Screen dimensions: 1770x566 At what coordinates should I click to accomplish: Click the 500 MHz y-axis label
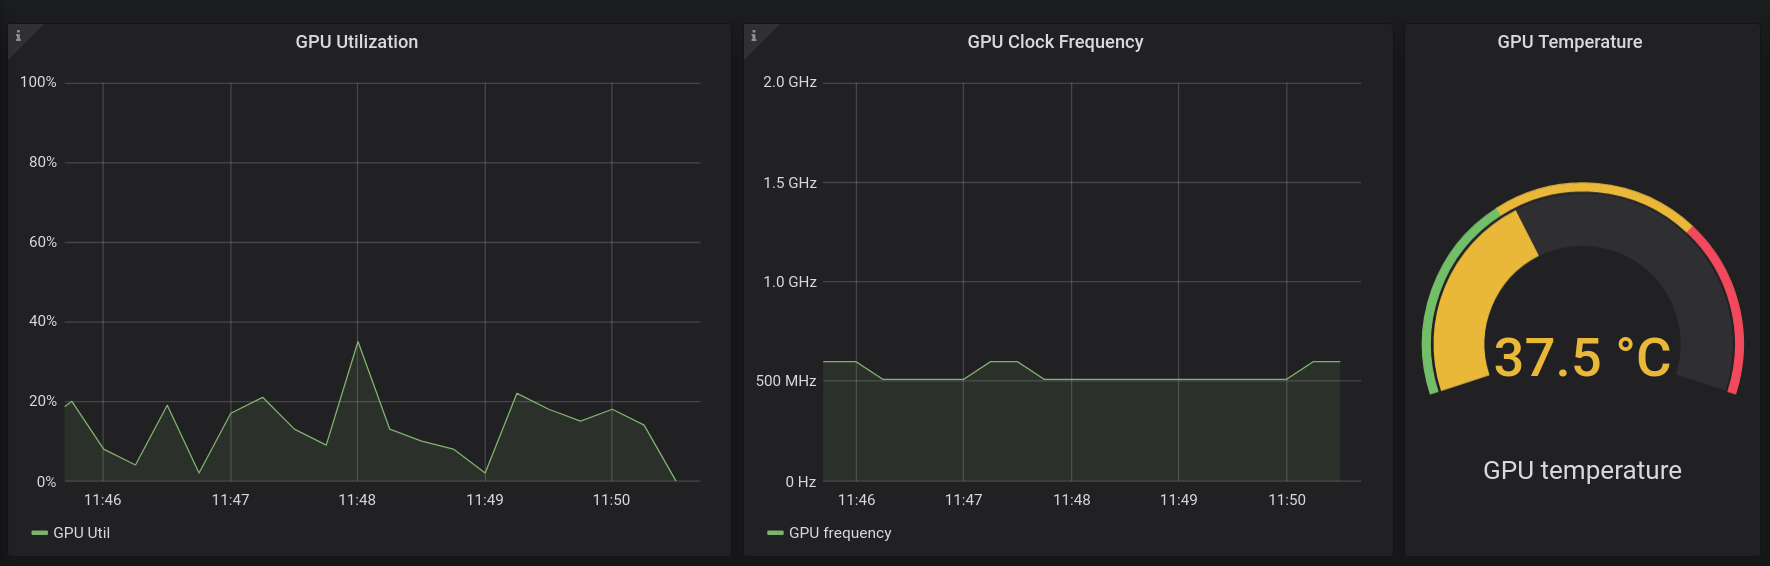[x=786, y=381]
